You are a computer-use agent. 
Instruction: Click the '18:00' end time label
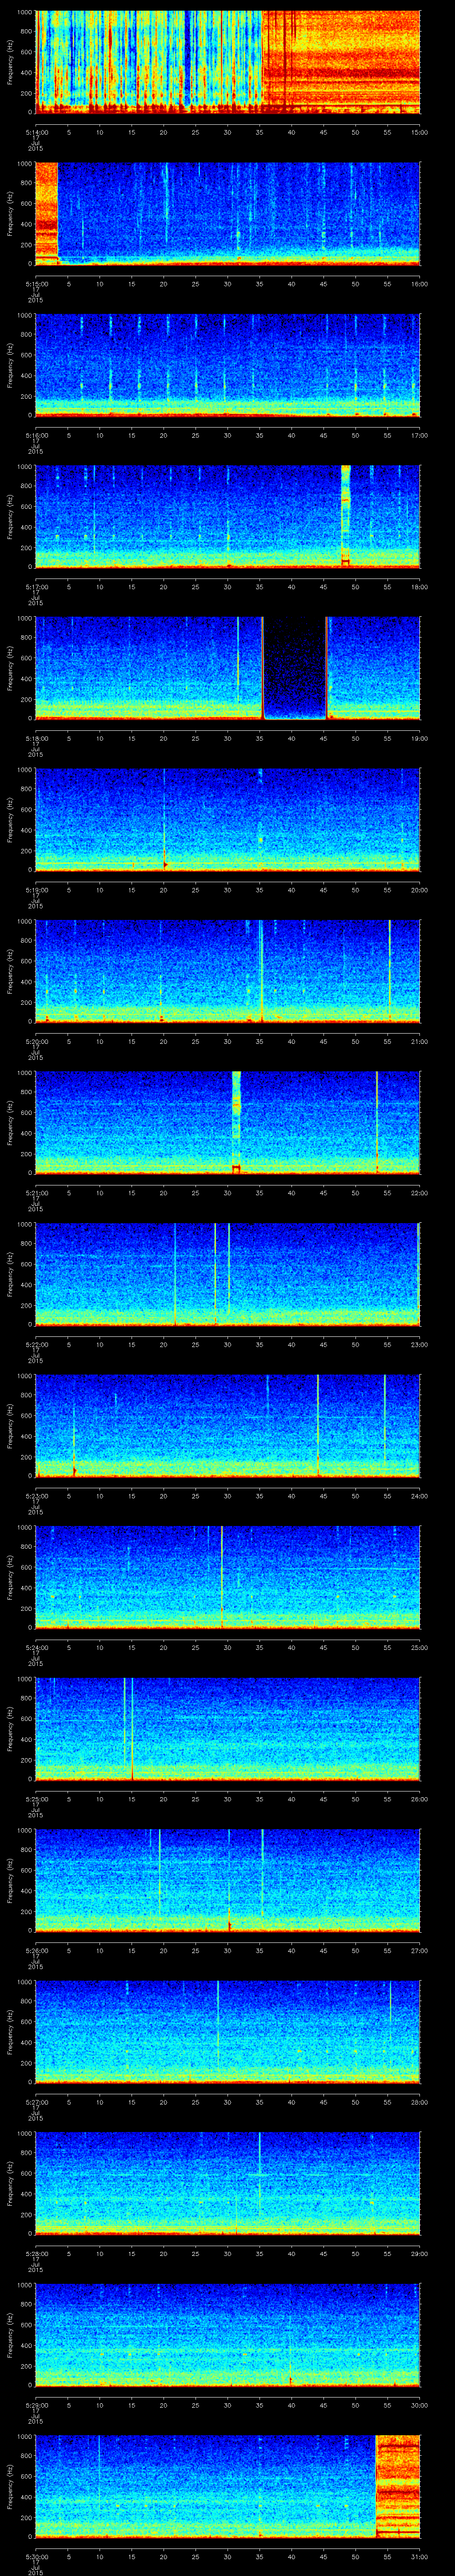point(420,586)
